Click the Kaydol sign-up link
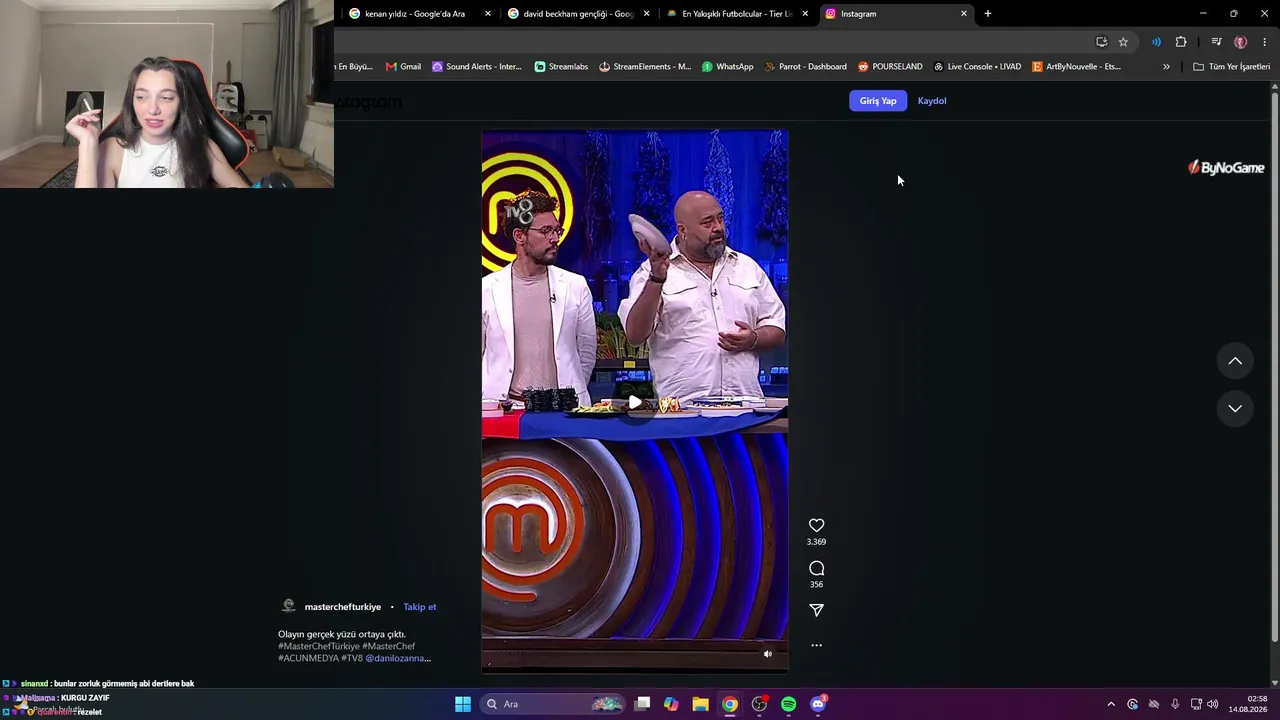Viewport: 1280px width, 720px height. [932, 101]
